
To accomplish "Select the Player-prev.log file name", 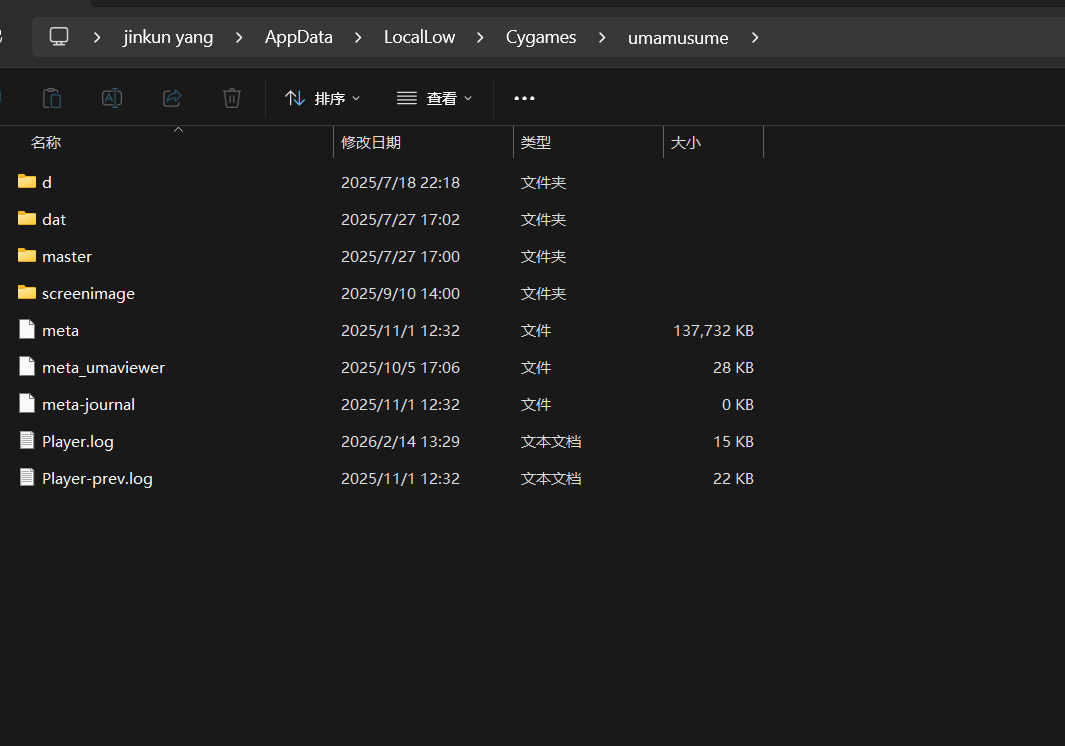I will tap(97, 478).
